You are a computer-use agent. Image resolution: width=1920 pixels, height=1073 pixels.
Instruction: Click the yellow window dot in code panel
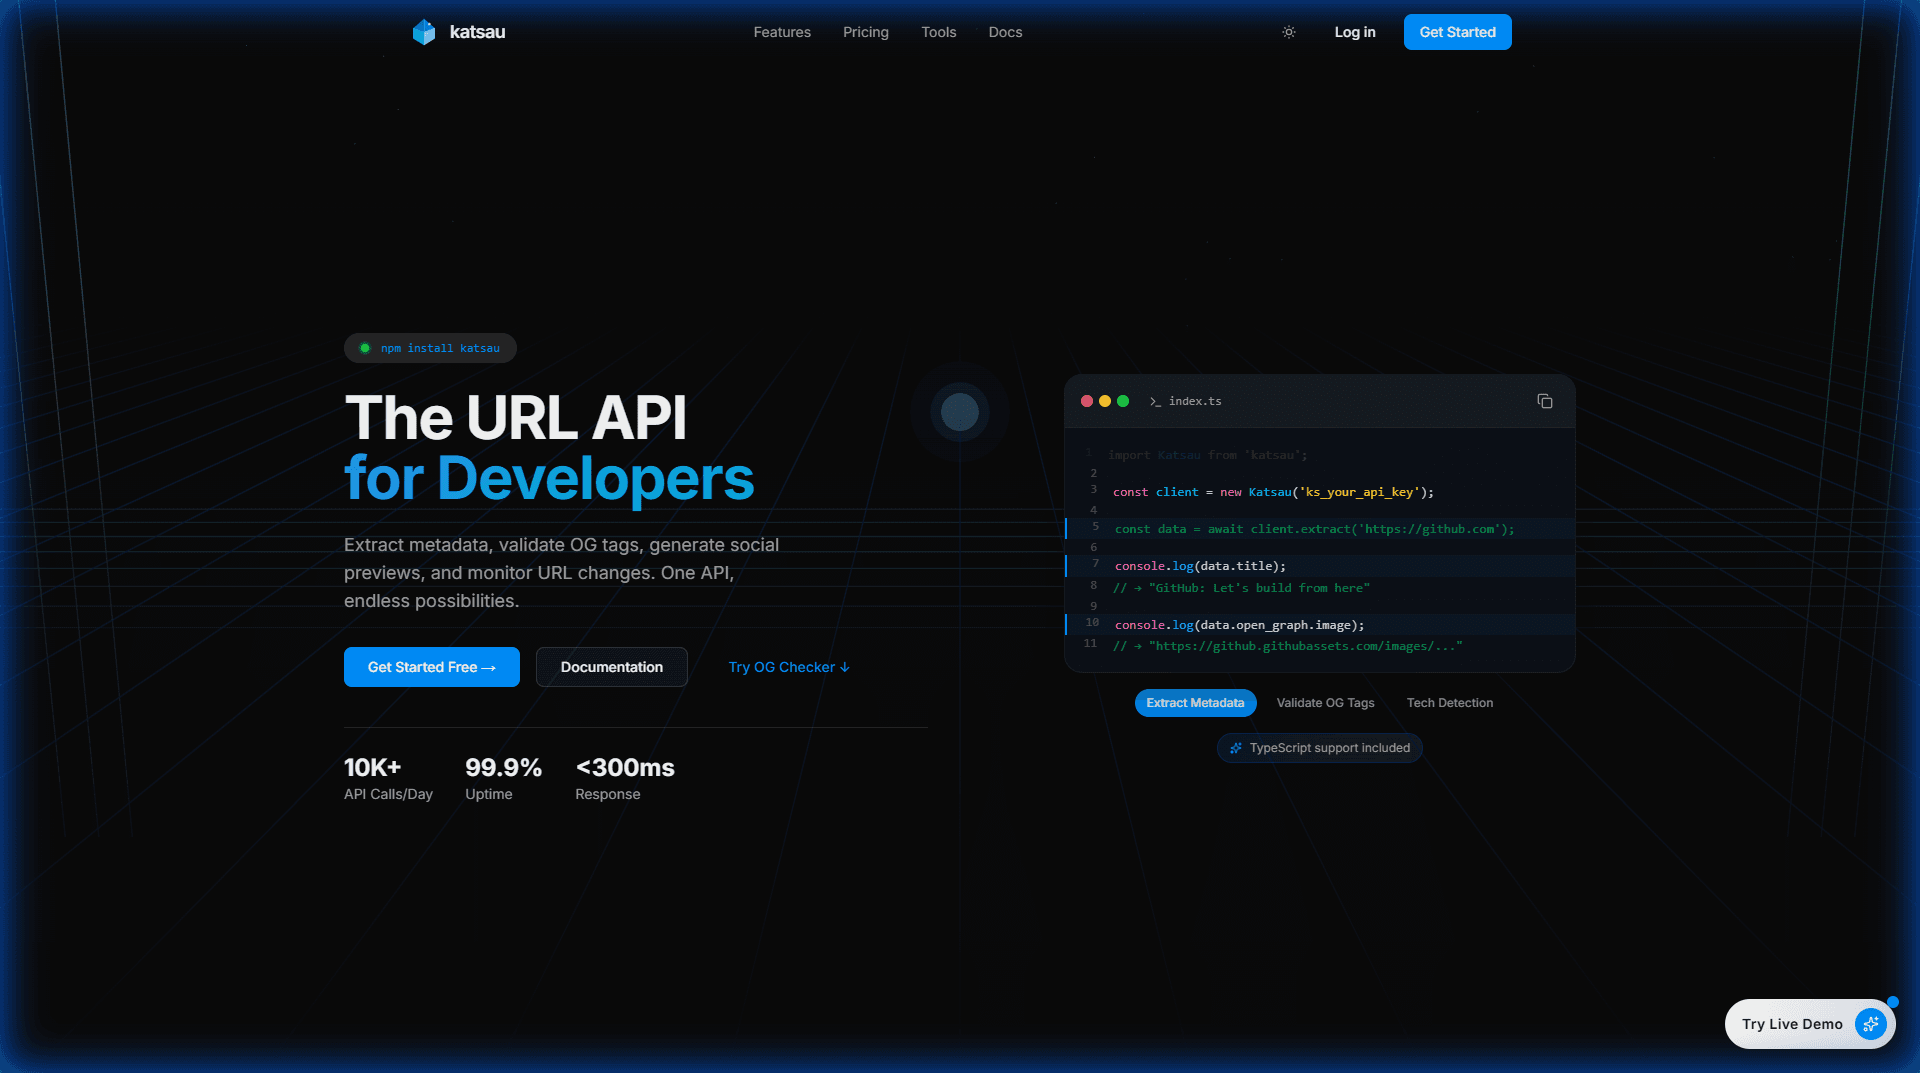pos(1105,401)
